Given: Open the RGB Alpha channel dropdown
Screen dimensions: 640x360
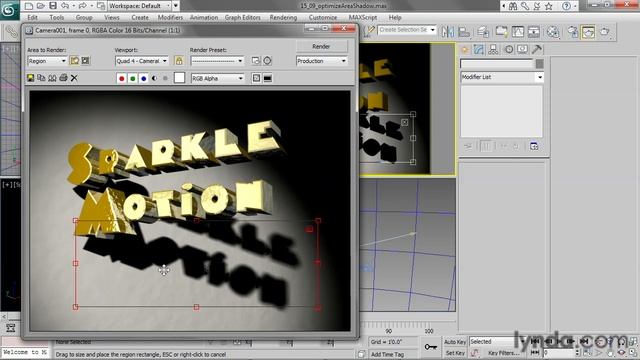Looking at the screenshot, I should [x=218, y=78].
